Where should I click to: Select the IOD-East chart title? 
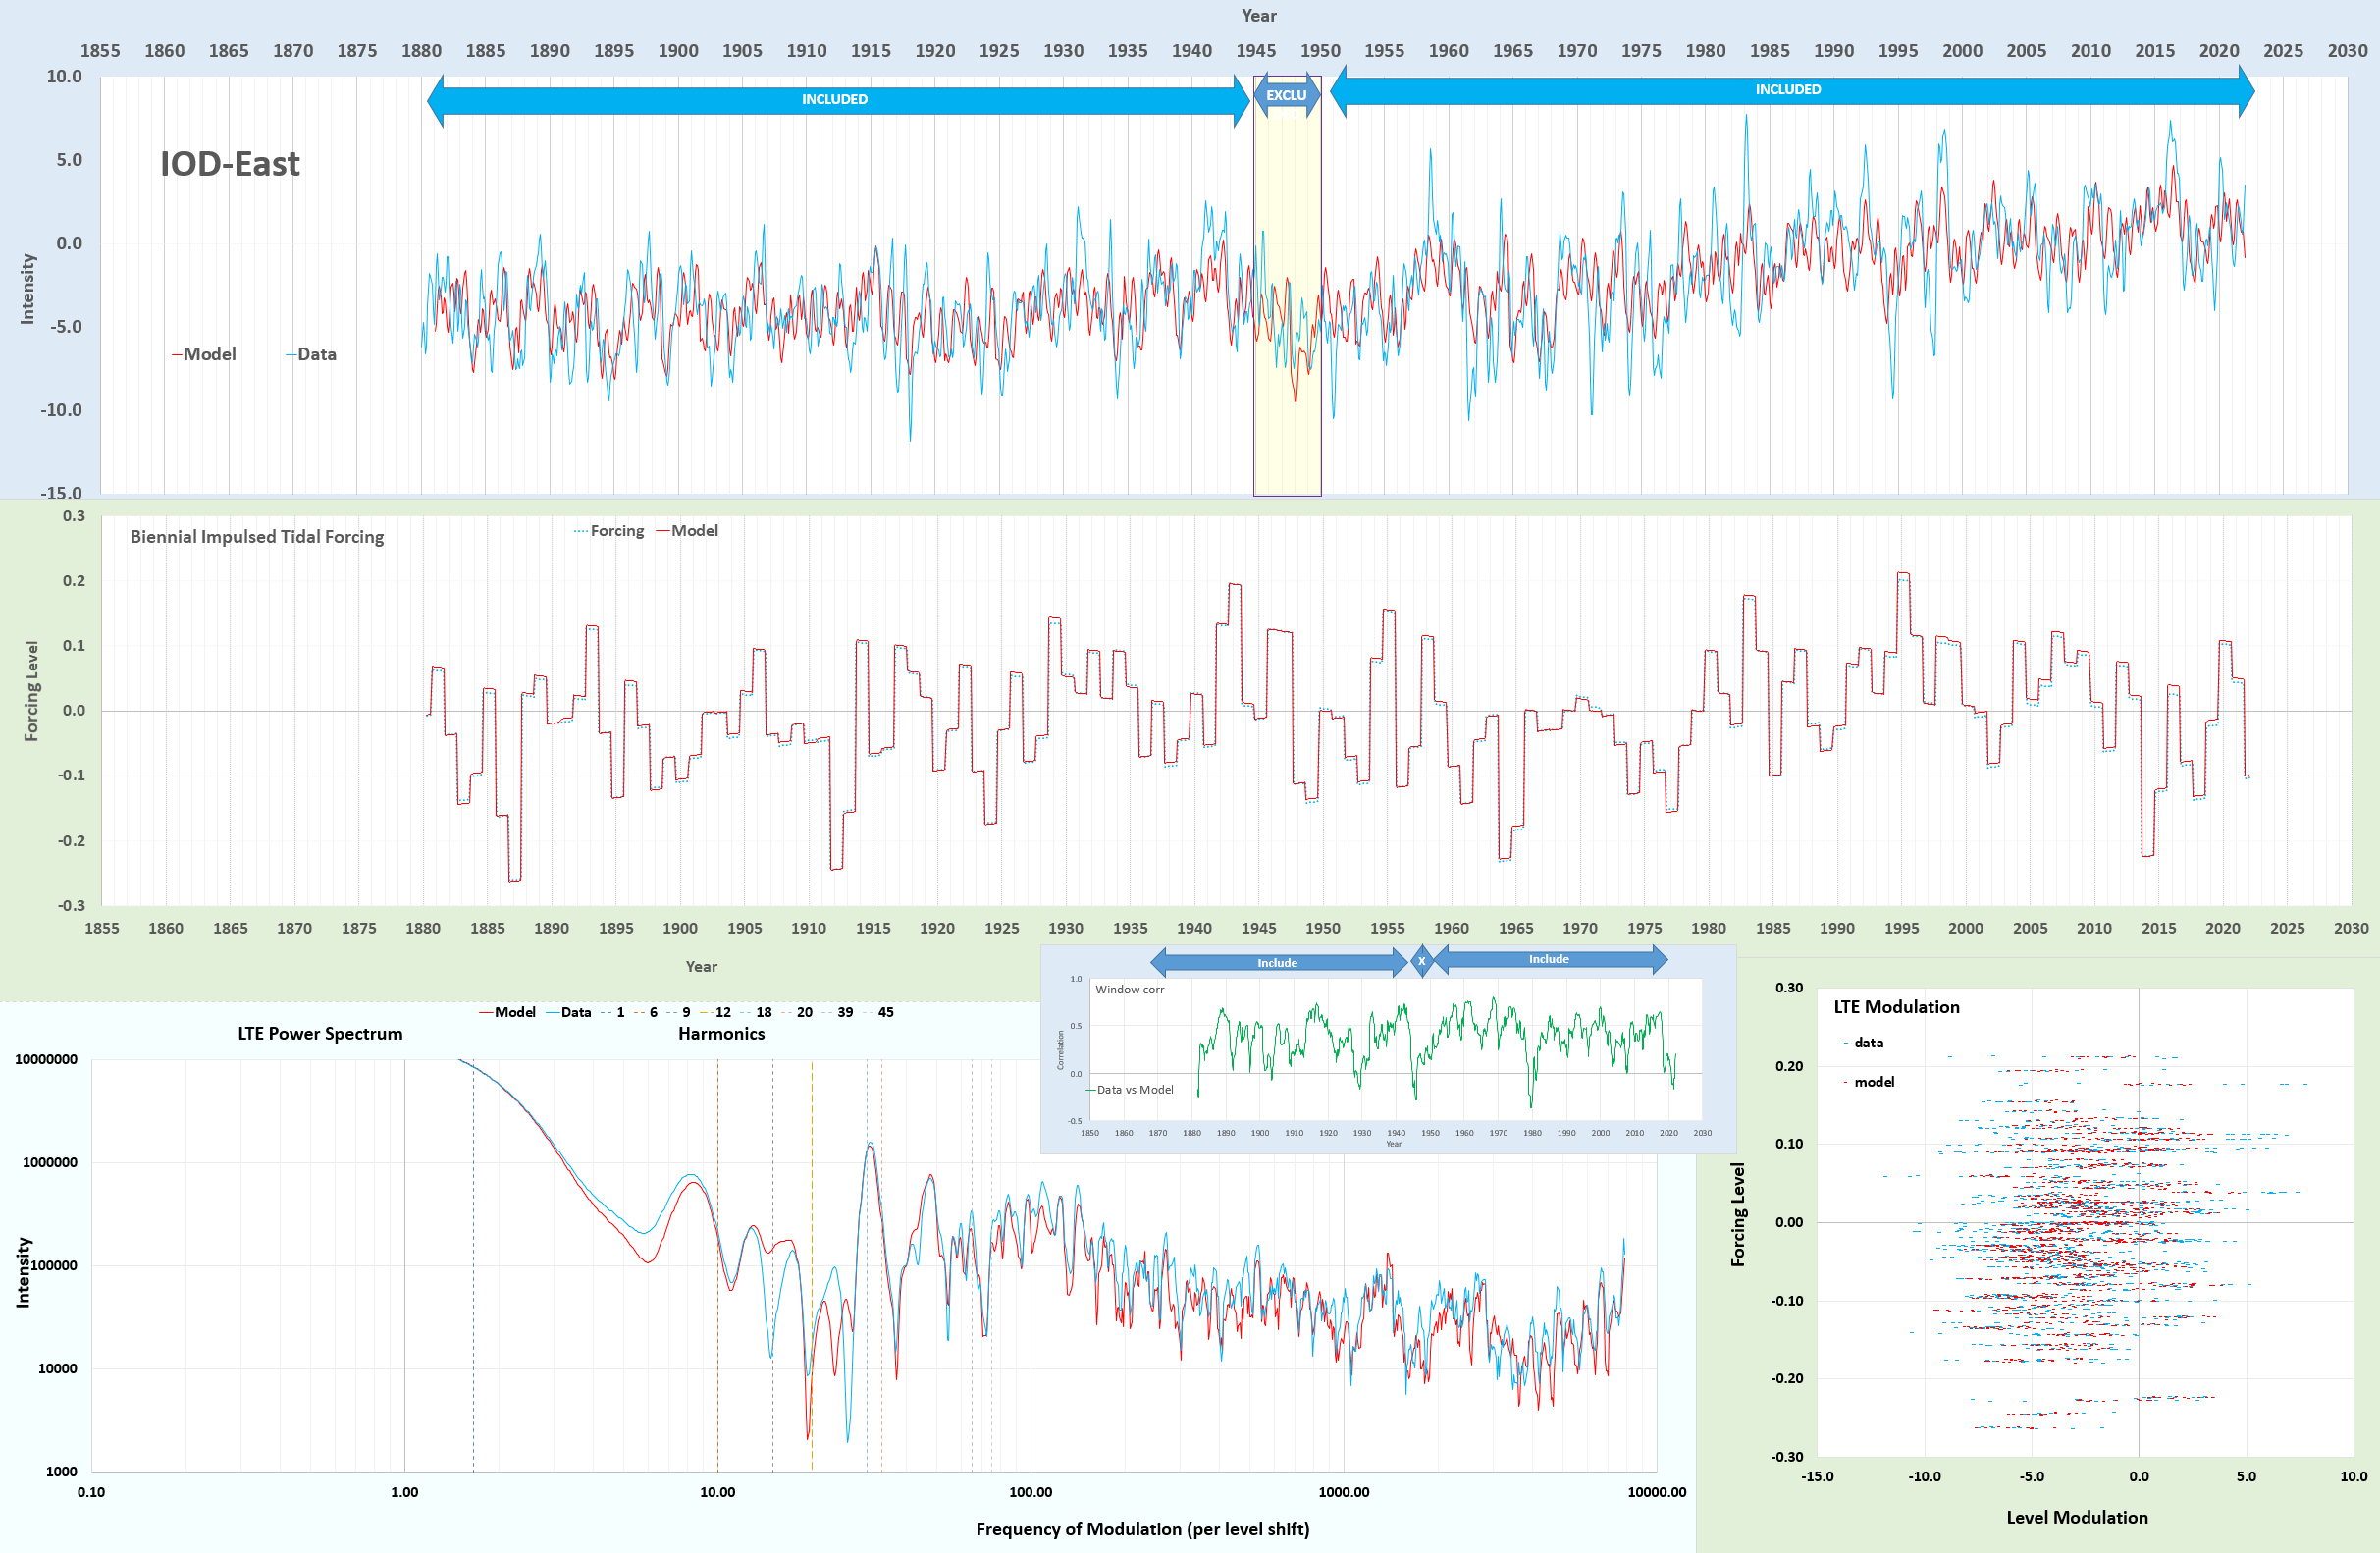click(x=229, y=164)
